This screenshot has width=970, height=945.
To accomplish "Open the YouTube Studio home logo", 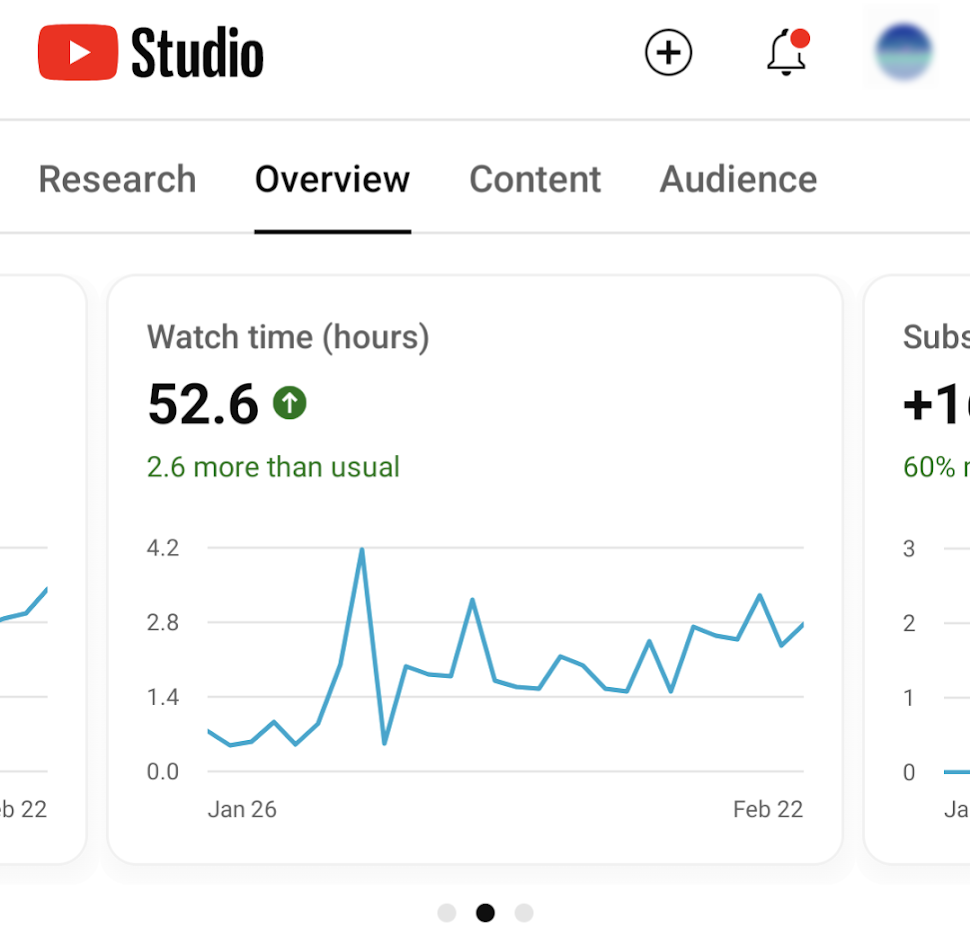I will pyautogui.click(x=148, y=54).
